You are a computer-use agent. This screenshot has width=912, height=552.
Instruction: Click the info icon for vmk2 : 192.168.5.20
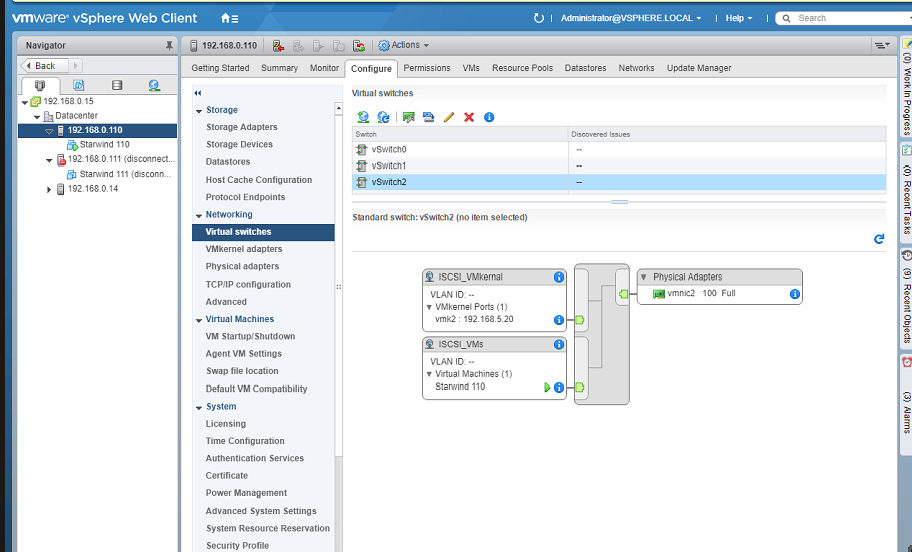point(559,319)
